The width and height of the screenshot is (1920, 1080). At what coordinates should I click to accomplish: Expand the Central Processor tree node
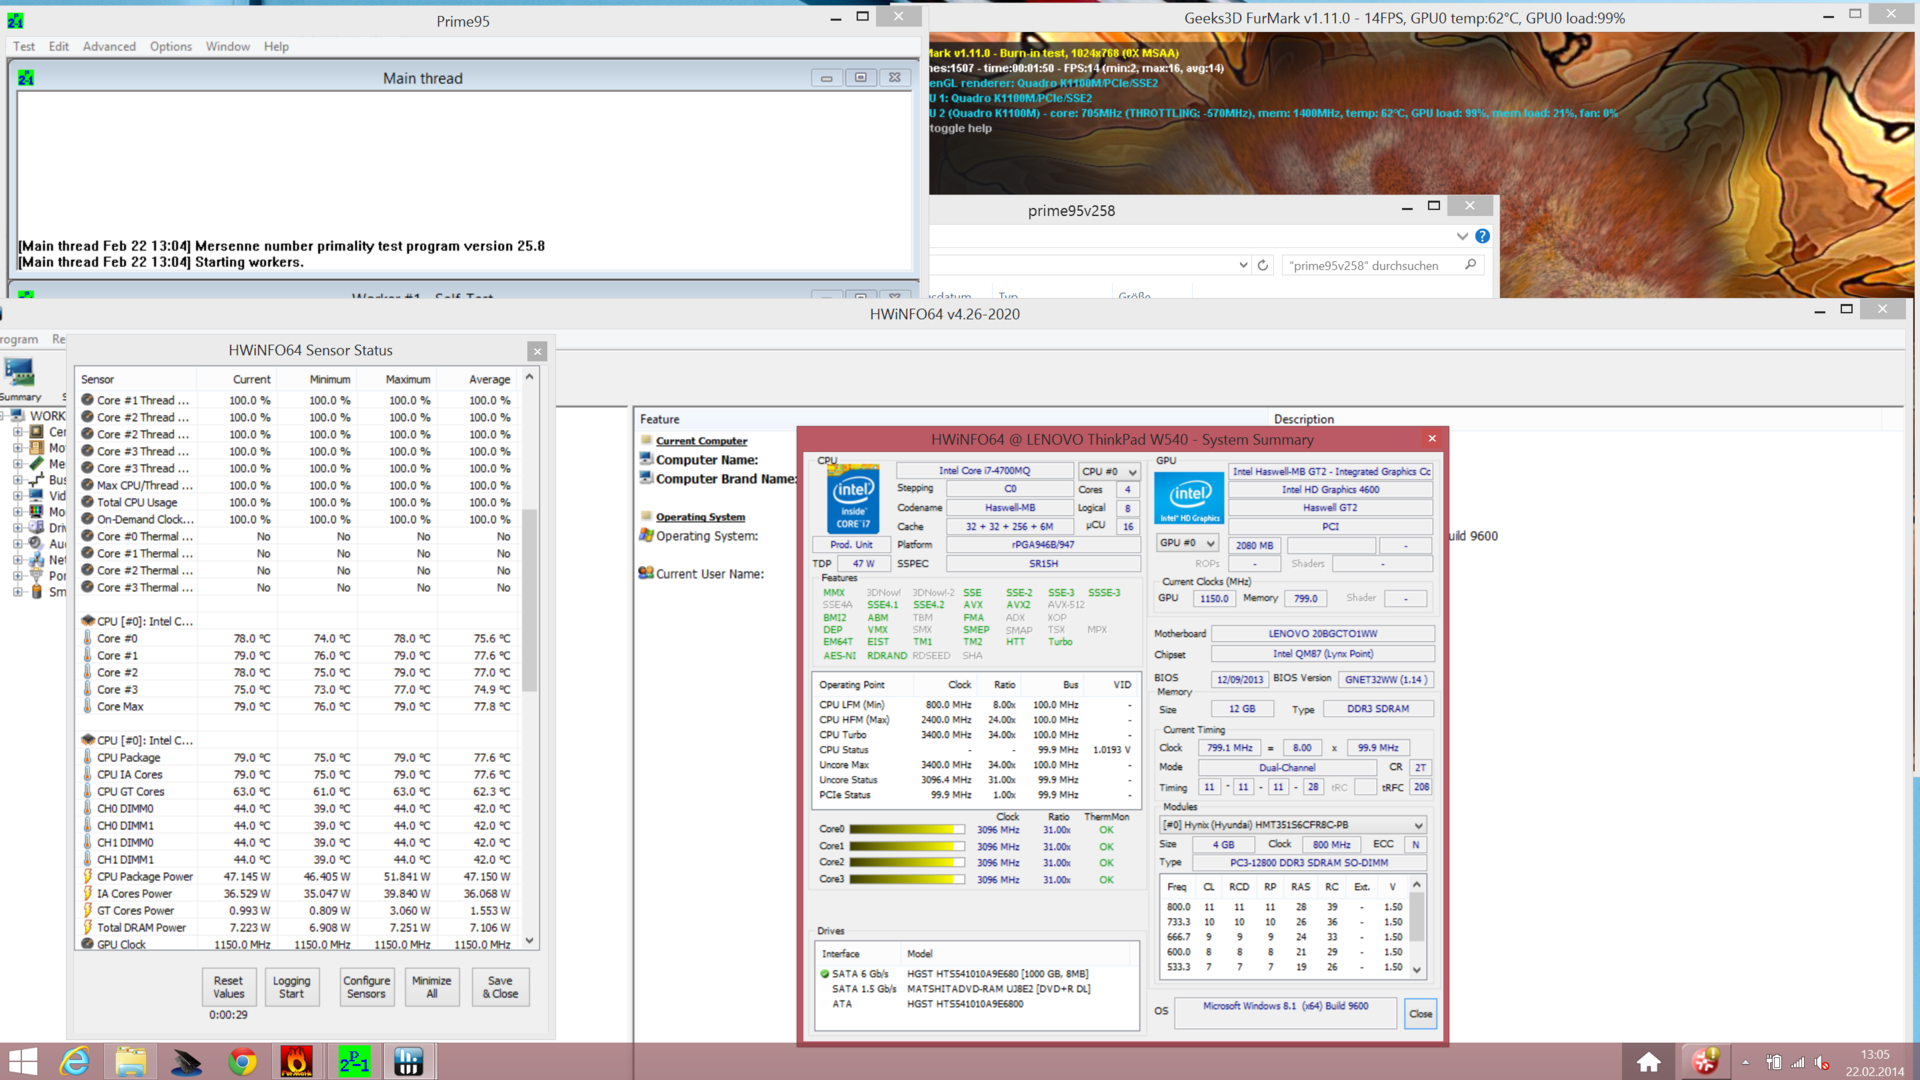17,432
